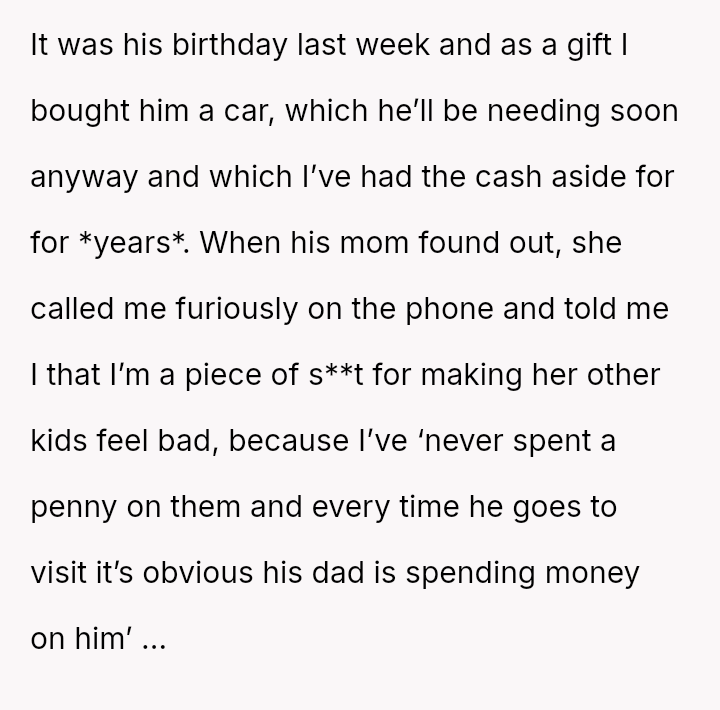Click the word "anyway"
The width and height of the screenshot is (720, 710).
(x=86, y=178)
